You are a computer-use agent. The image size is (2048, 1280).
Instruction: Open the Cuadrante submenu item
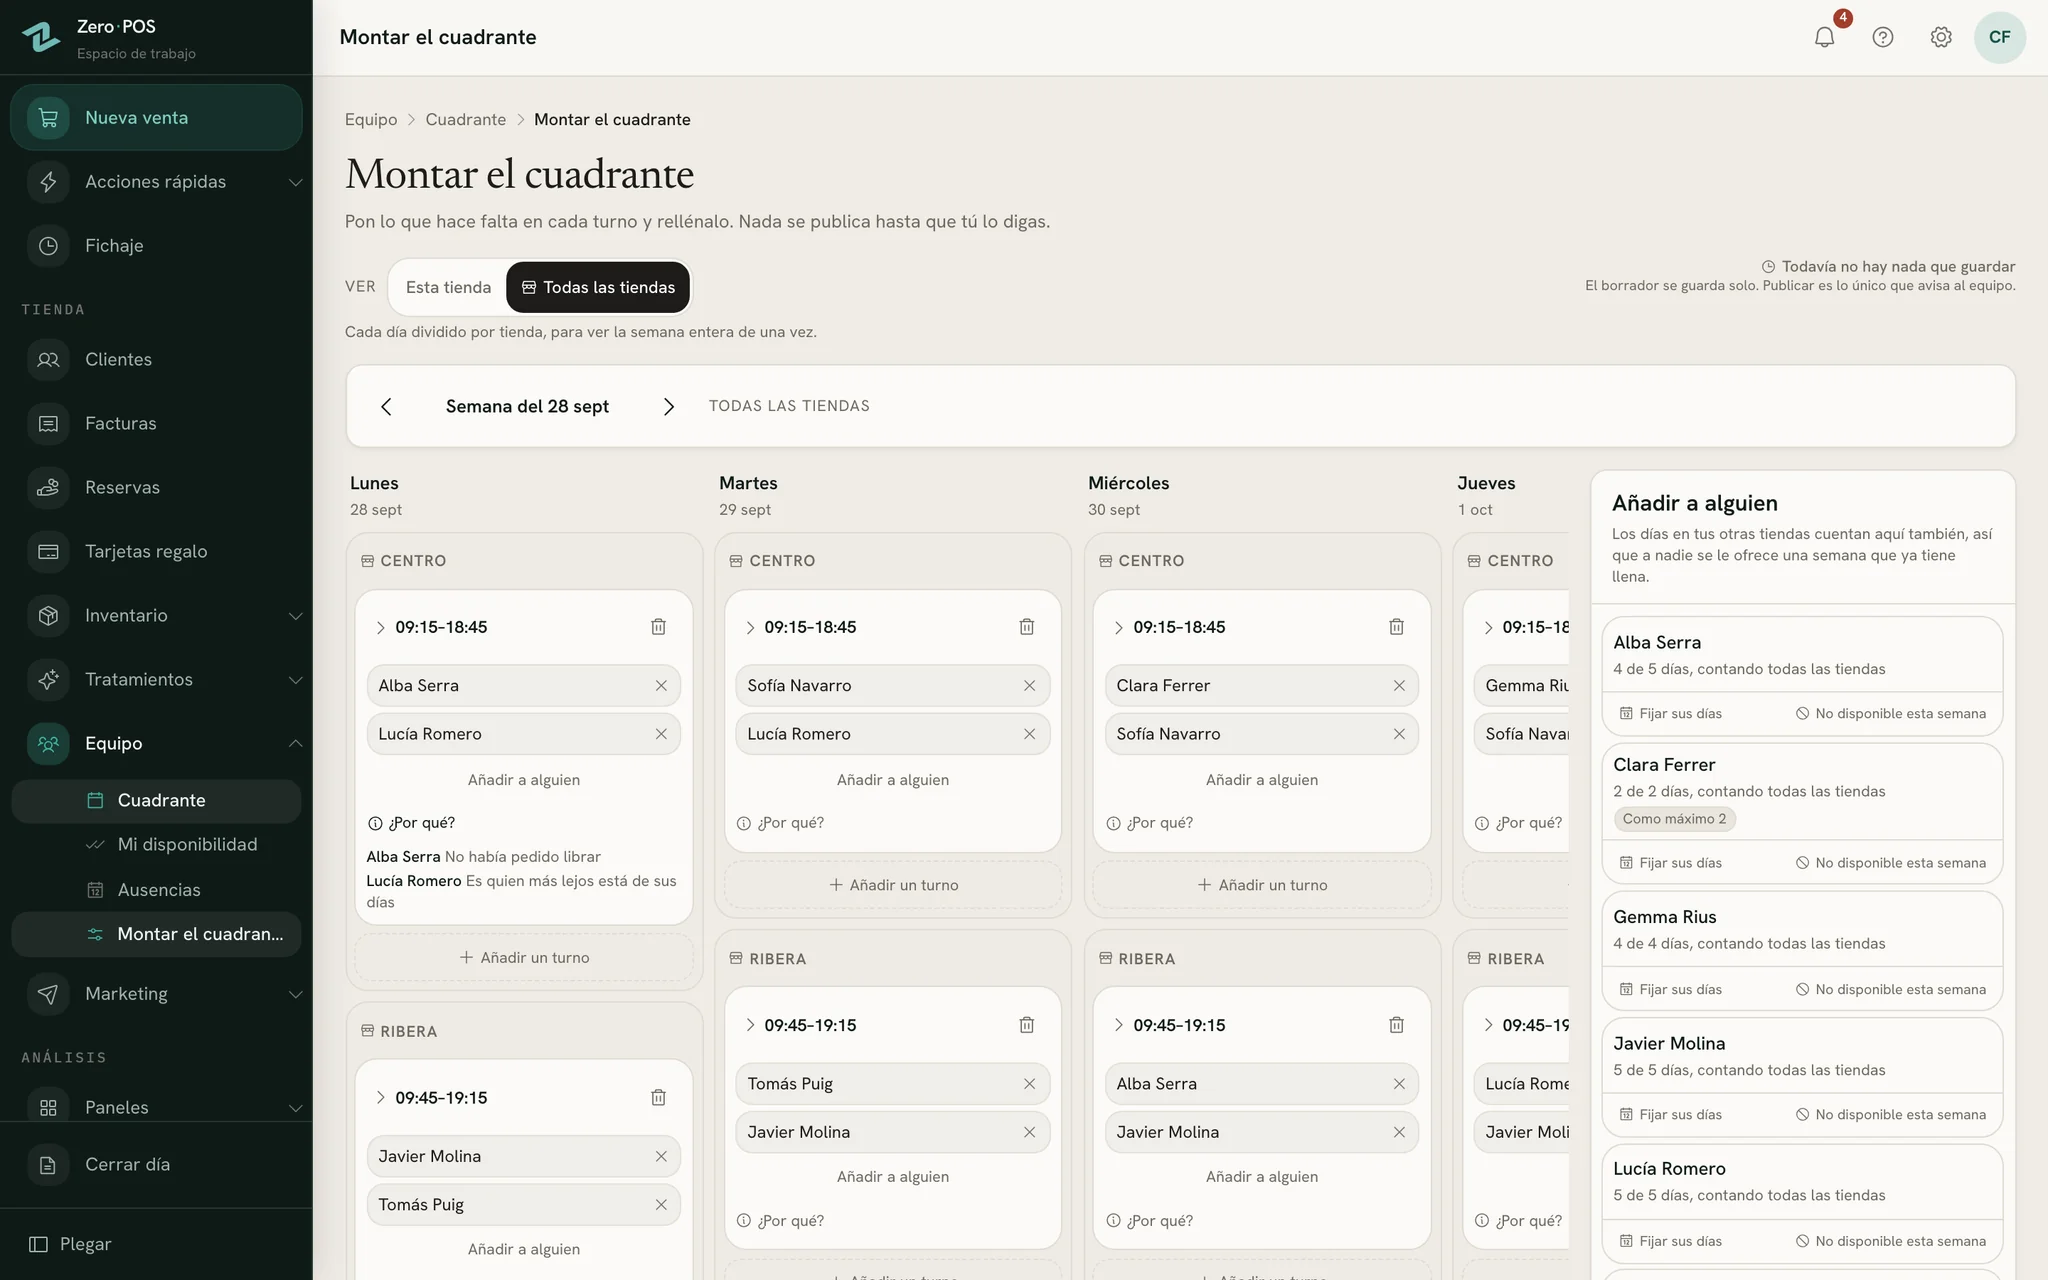point(156,801)
